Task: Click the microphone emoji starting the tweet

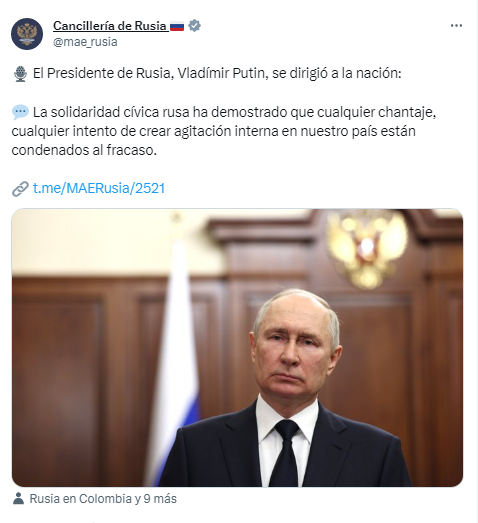Action: pos(20,74)
